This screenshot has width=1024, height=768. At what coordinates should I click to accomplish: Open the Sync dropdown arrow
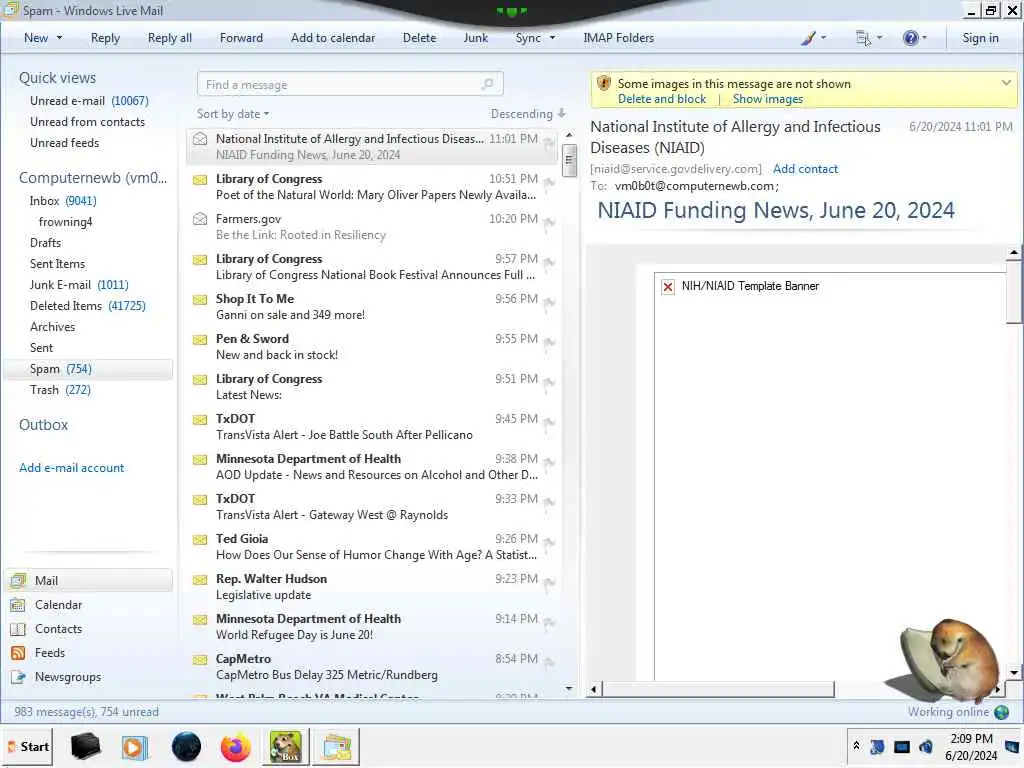552,38
